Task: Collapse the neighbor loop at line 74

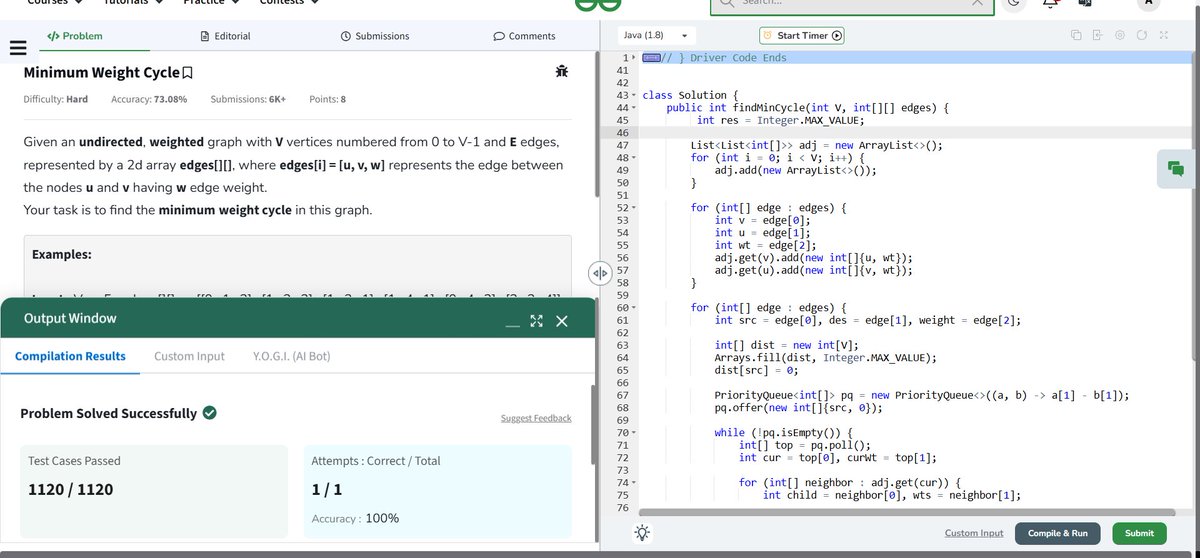Action: [635, 483]
